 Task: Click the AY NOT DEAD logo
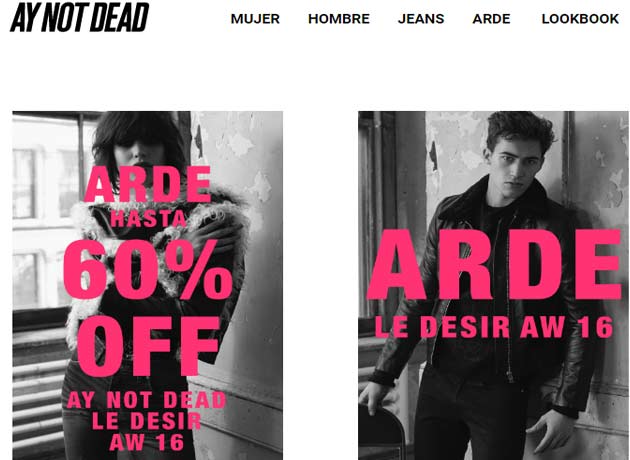point(80,17)
